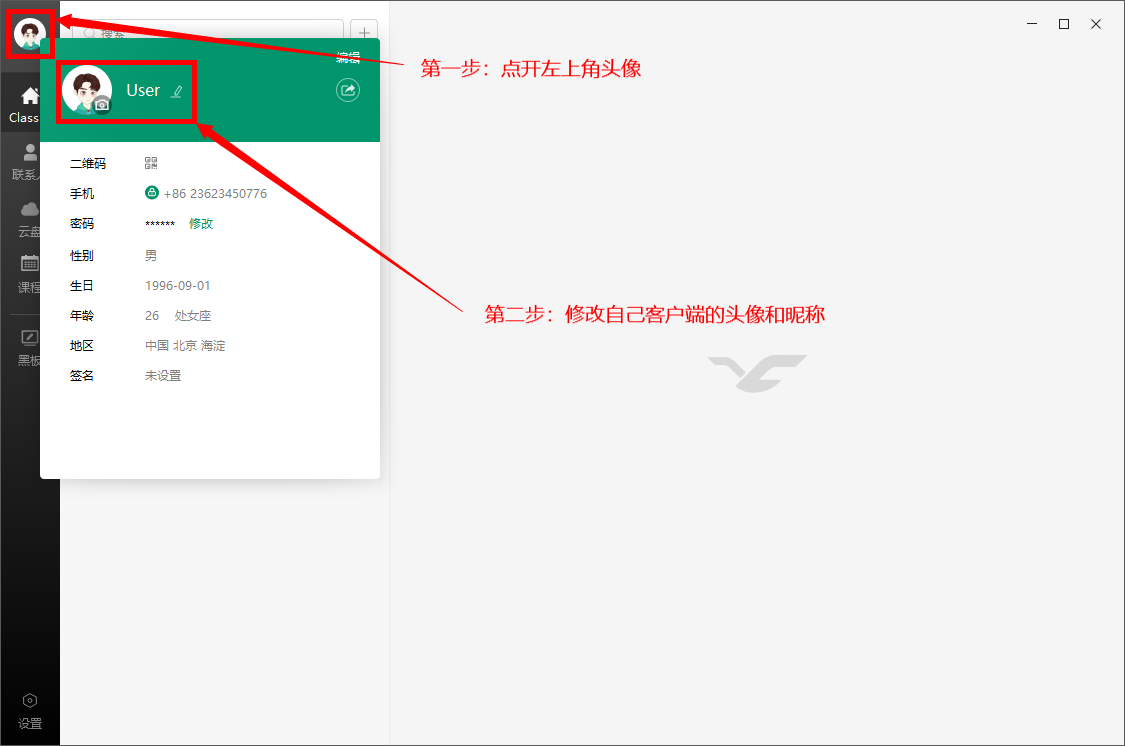This screenshot has width=1125, height=746.
Task: Change the profile photo via camera icon
Action: [x=102, y=105]
